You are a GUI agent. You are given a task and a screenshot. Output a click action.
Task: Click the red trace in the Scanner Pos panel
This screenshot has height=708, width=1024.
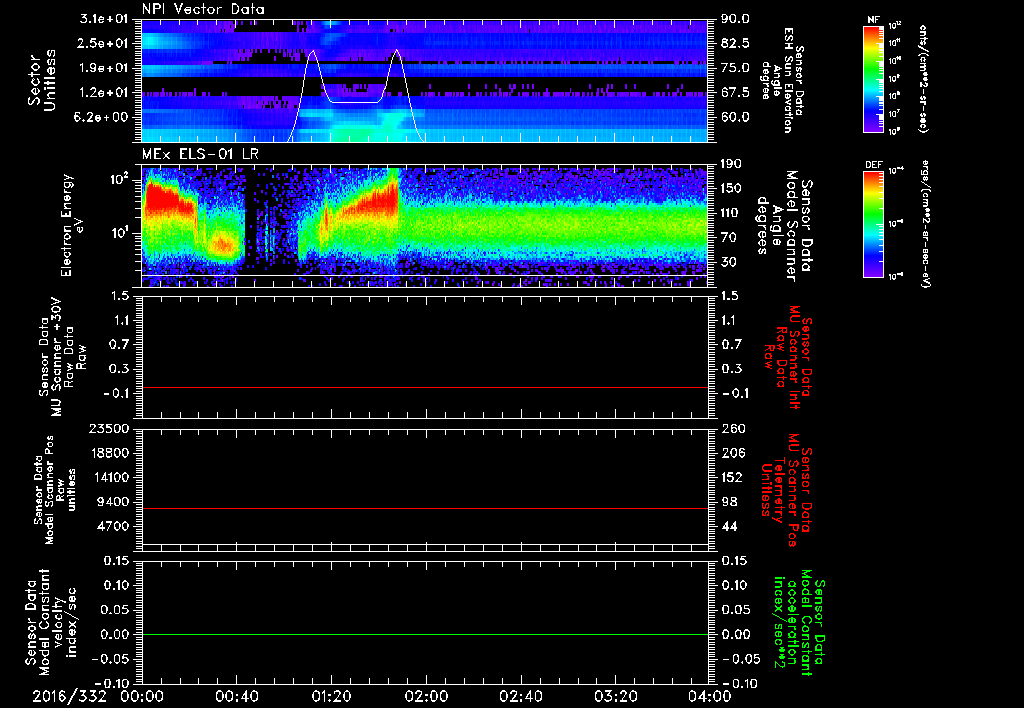(x=424, y=508)
